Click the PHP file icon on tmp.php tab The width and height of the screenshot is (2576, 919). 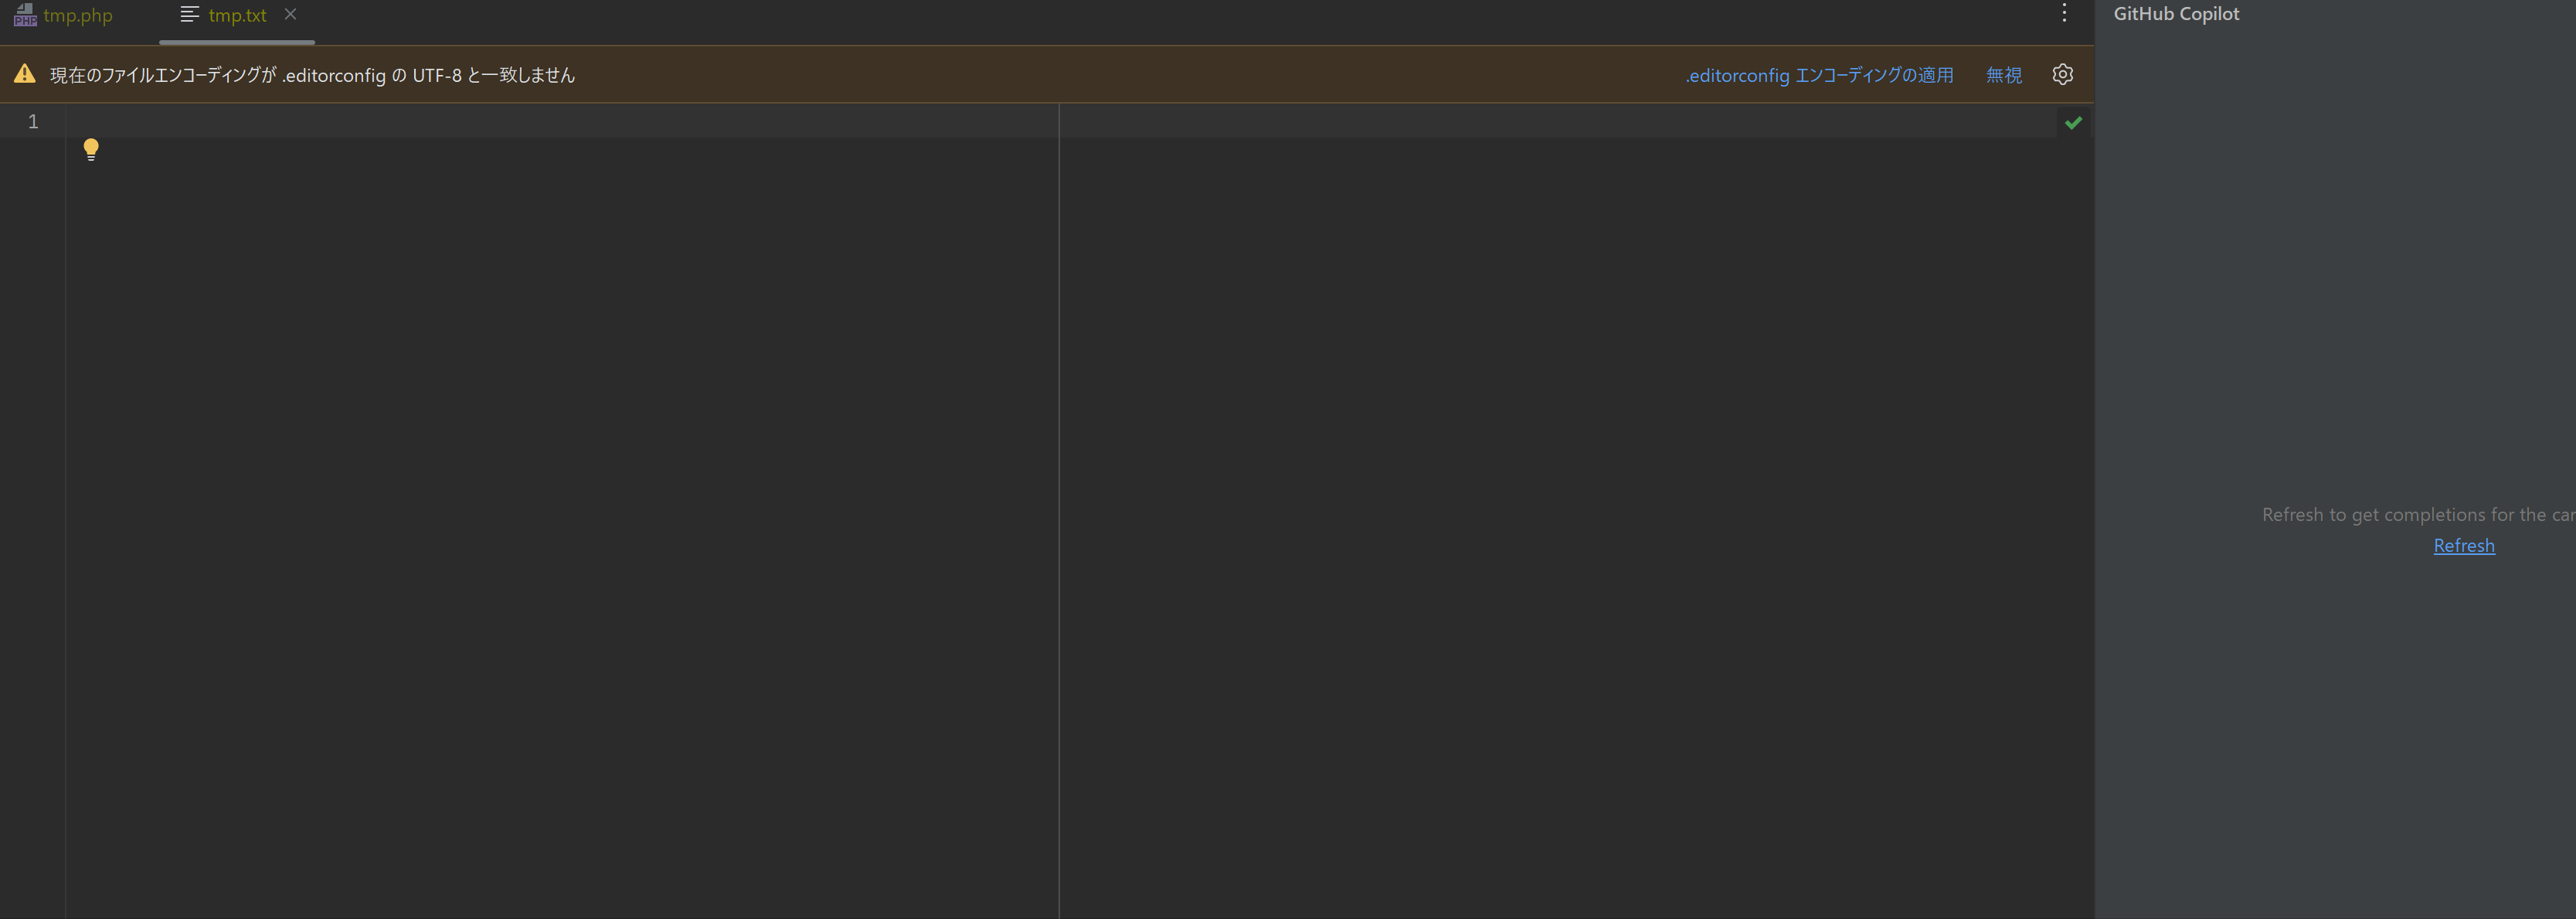tap(25, 15)
